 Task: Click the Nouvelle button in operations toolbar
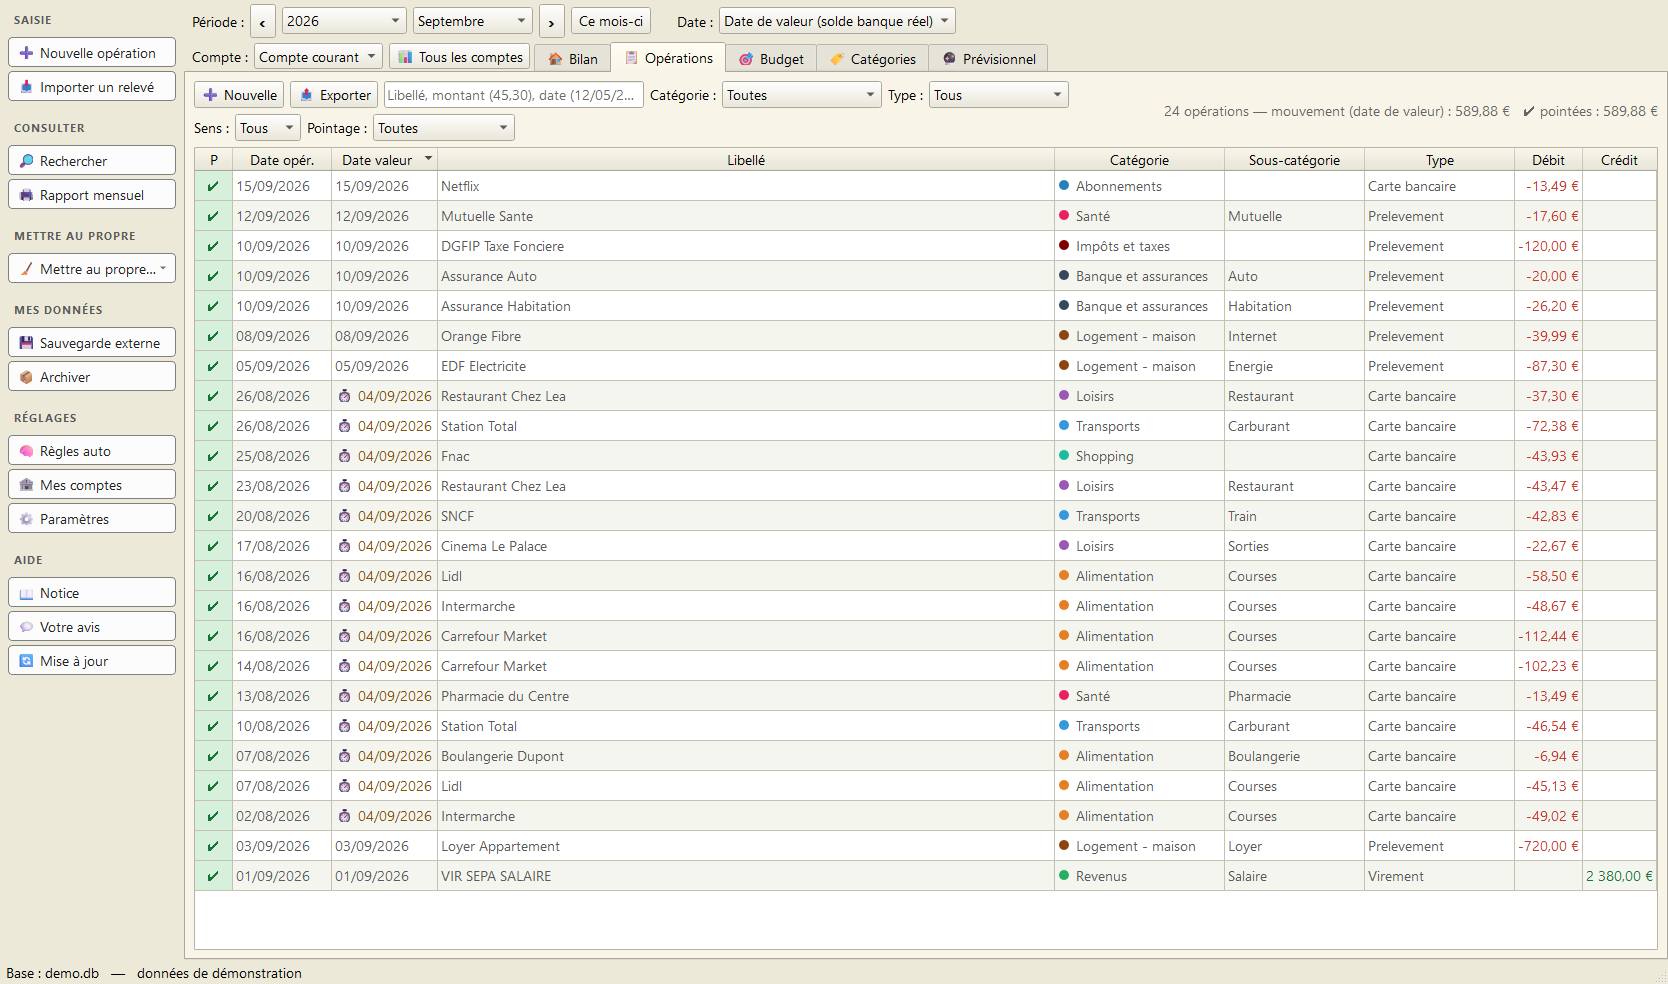pyautogui.click(x=240, y=95)
